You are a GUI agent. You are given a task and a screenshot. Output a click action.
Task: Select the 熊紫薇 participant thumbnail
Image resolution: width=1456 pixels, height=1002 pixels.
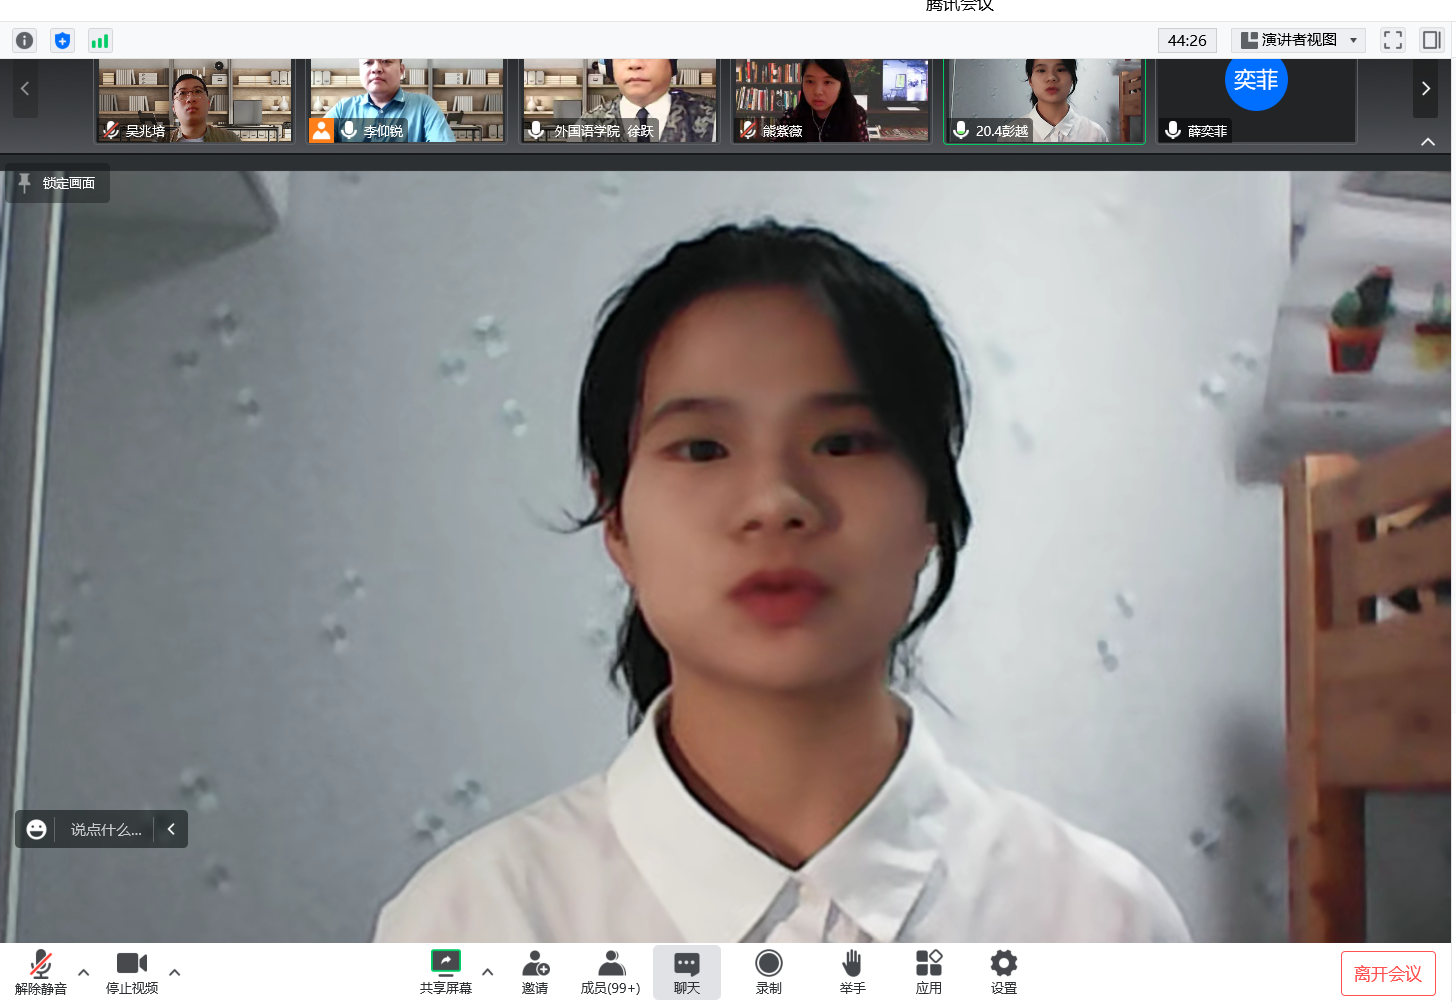point(831,100)
